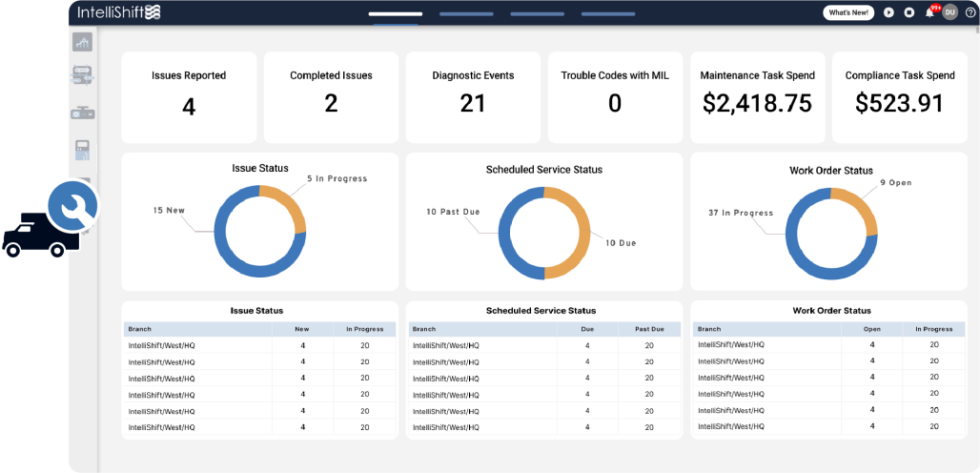Click Branch header in Work Order Status table
The width and height of the screenshot is (980, 473).
pyautogui.click(x=709, y=329)
